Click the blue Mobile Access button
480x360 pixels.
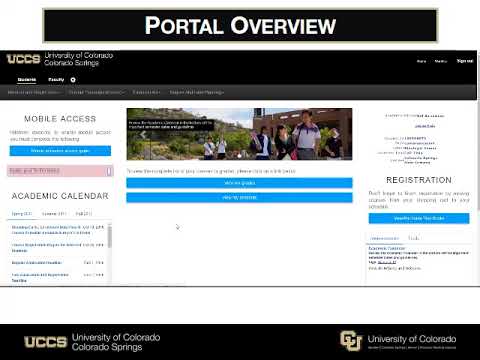pyautogui.click(x=60, y=151)
